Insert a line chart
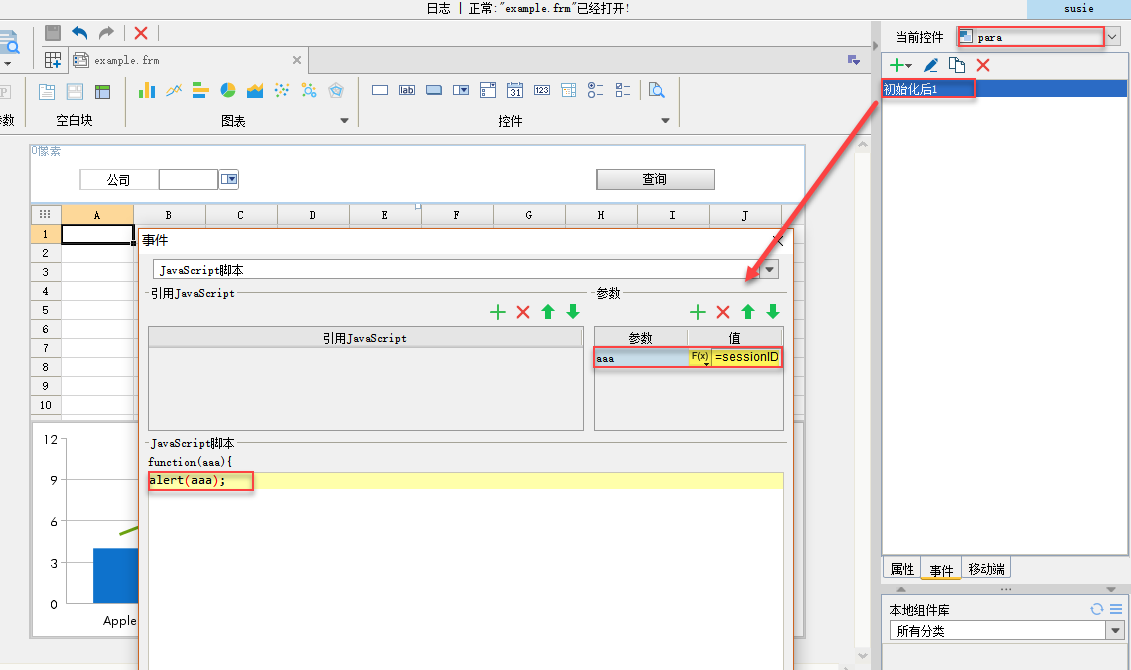The height and width of the screenshot is (670, 1131). click(174, 90)
